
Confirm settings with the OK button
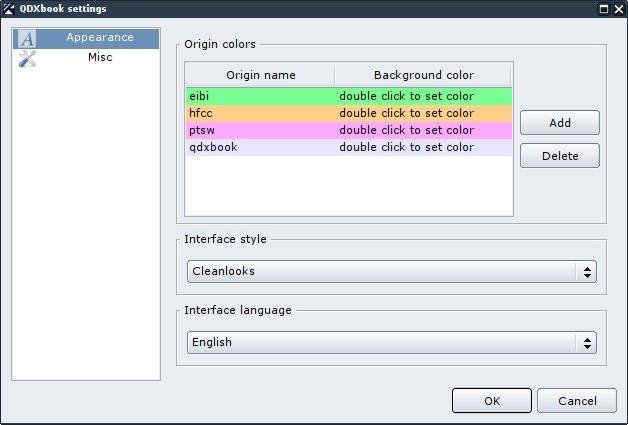(x=491, y=401)
